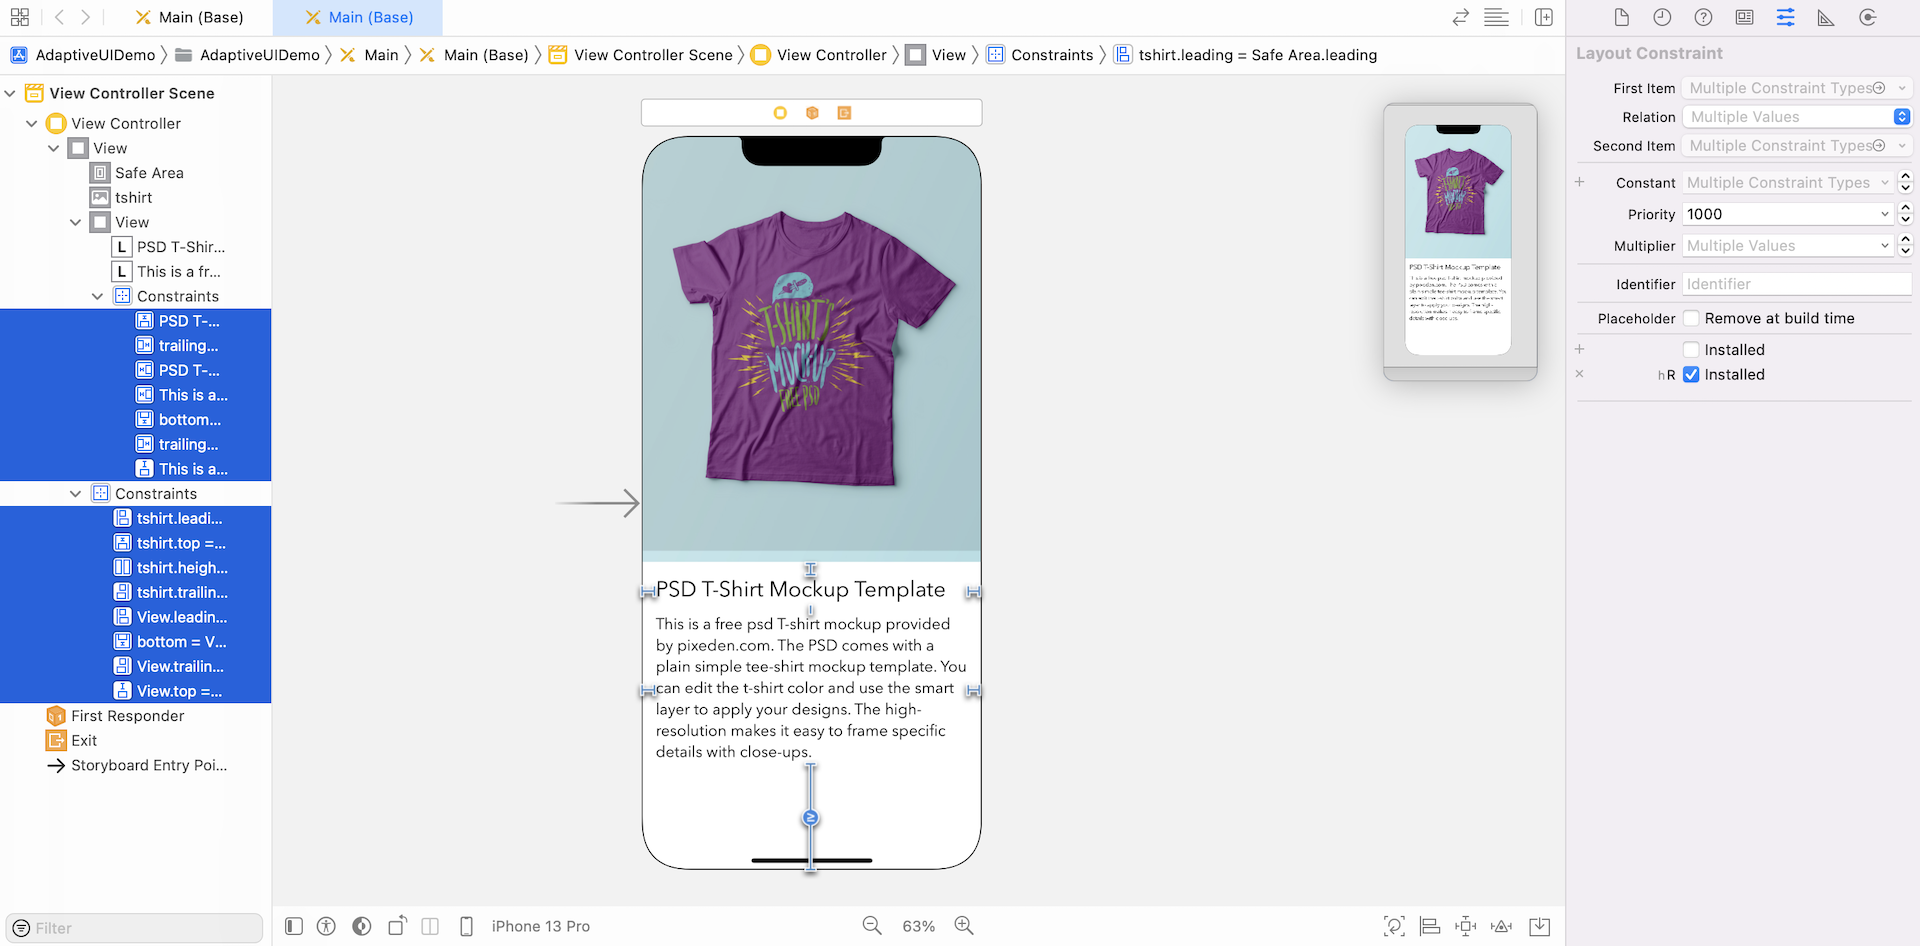Toggle the document outline sidebar button
This screenshot has width=1920, height=946.
point(294,926)
